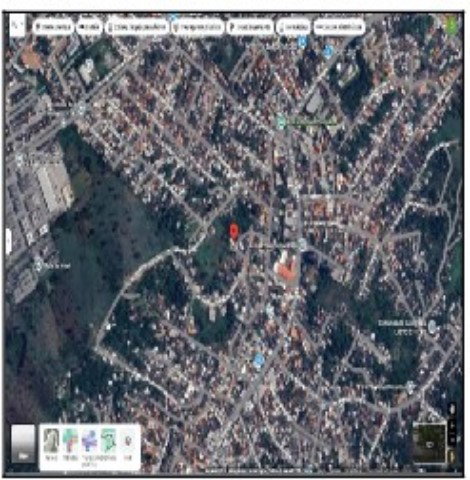Viewport: 470px width, 480px height.
Task: Enable the Terrain layer option
Action: [52, 445]
